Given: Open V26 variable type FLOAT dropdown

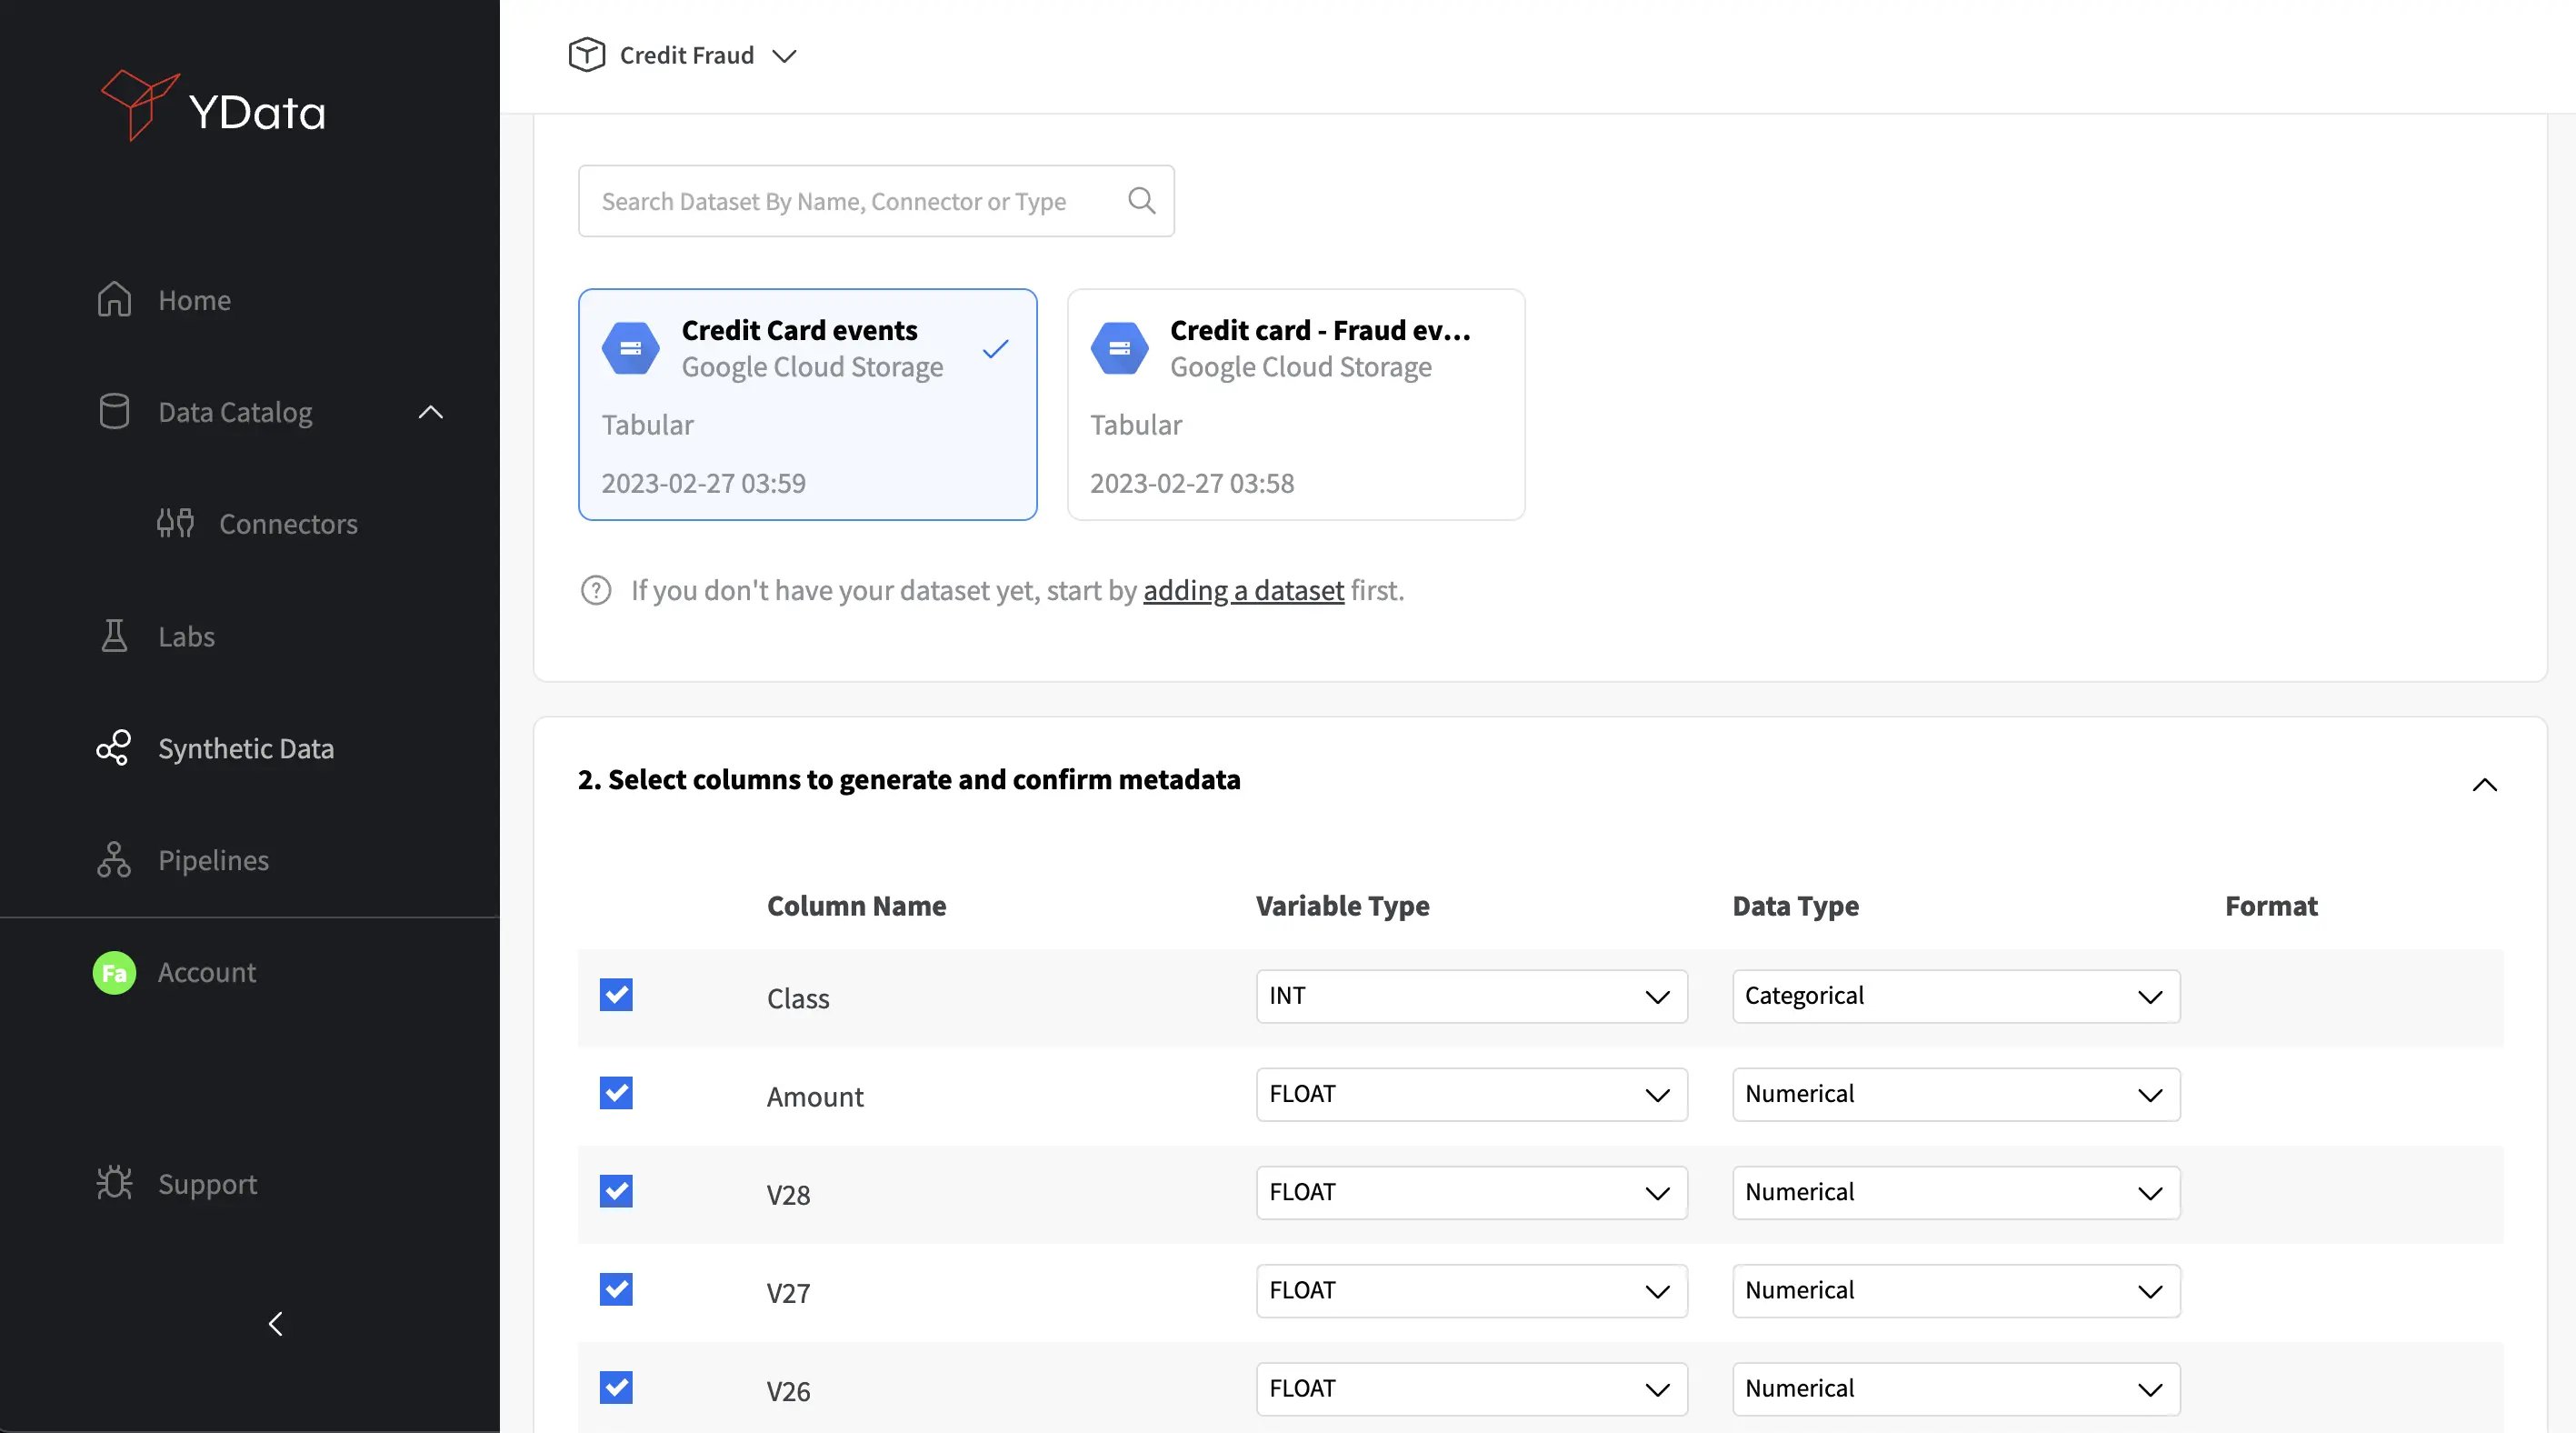Looking at the screenshot, I should 1471,1388.
